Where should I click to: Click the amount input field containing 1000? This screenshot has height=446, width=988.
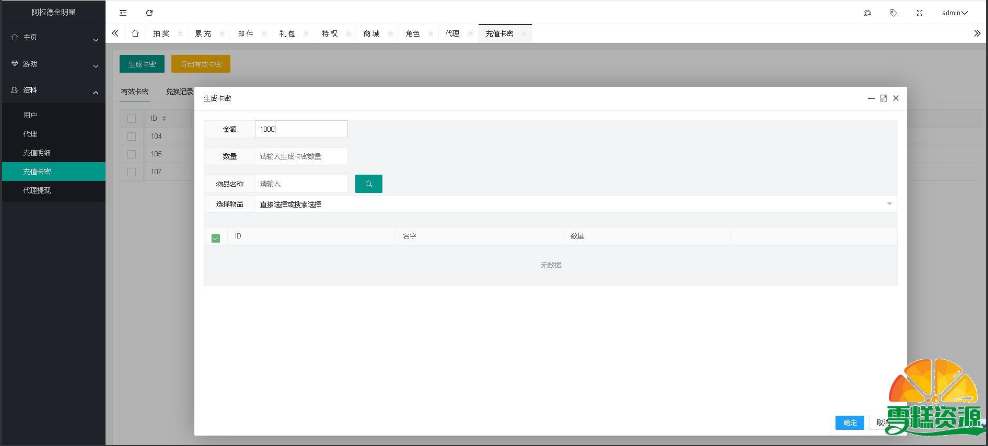coord(300,129)
